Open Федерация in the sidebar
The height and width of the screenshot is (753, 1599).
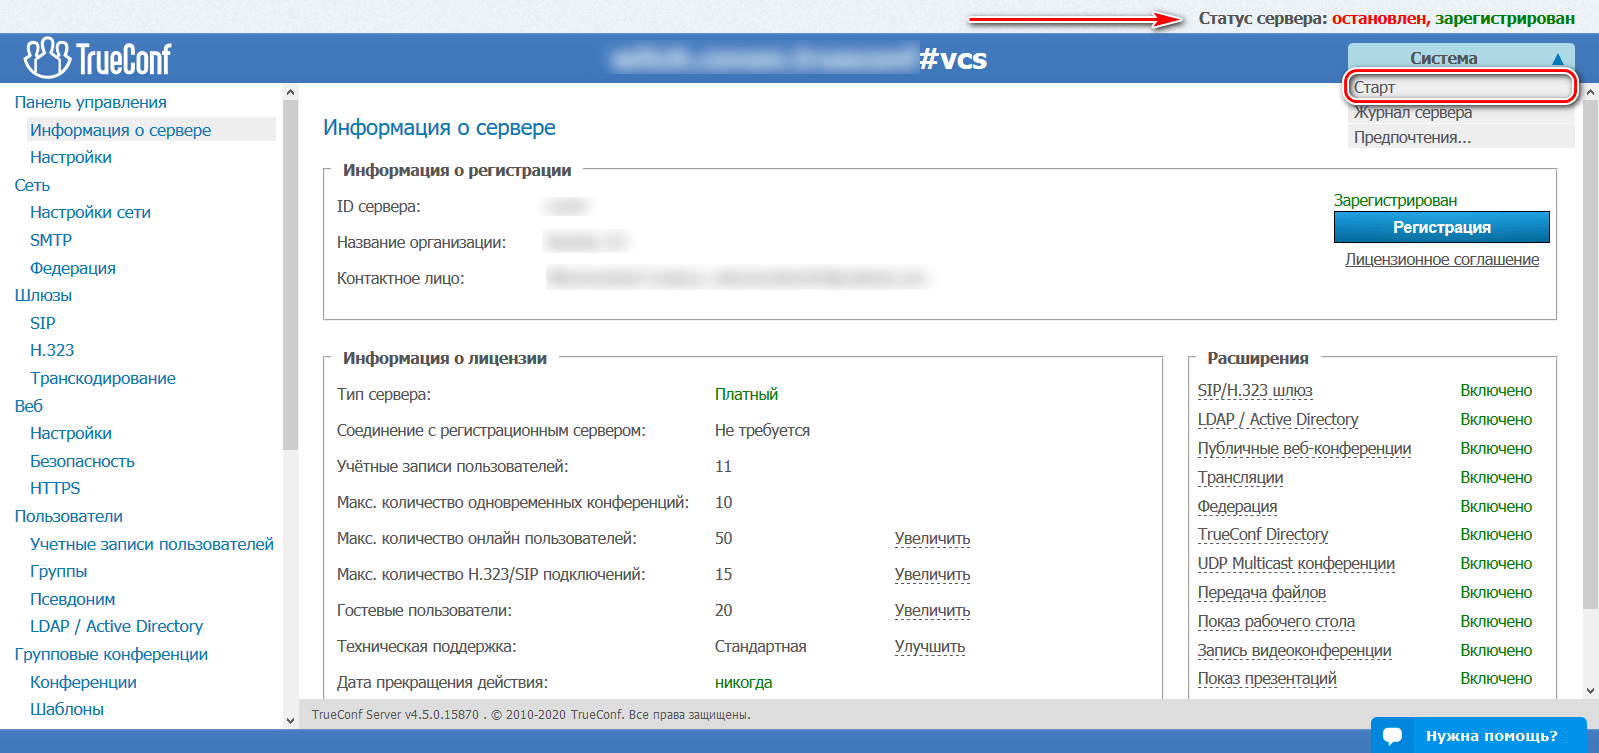pyautogui.click(x=72, y=268)
